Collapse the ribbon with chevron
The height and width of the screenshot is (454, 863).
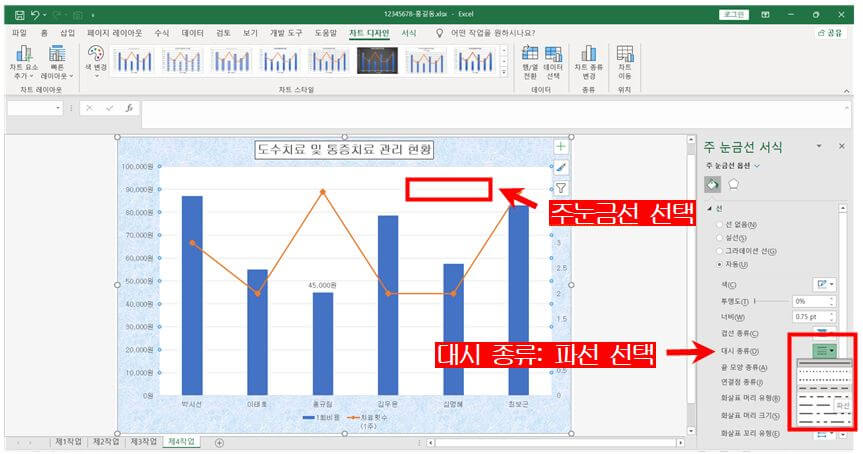pos(846,91)
